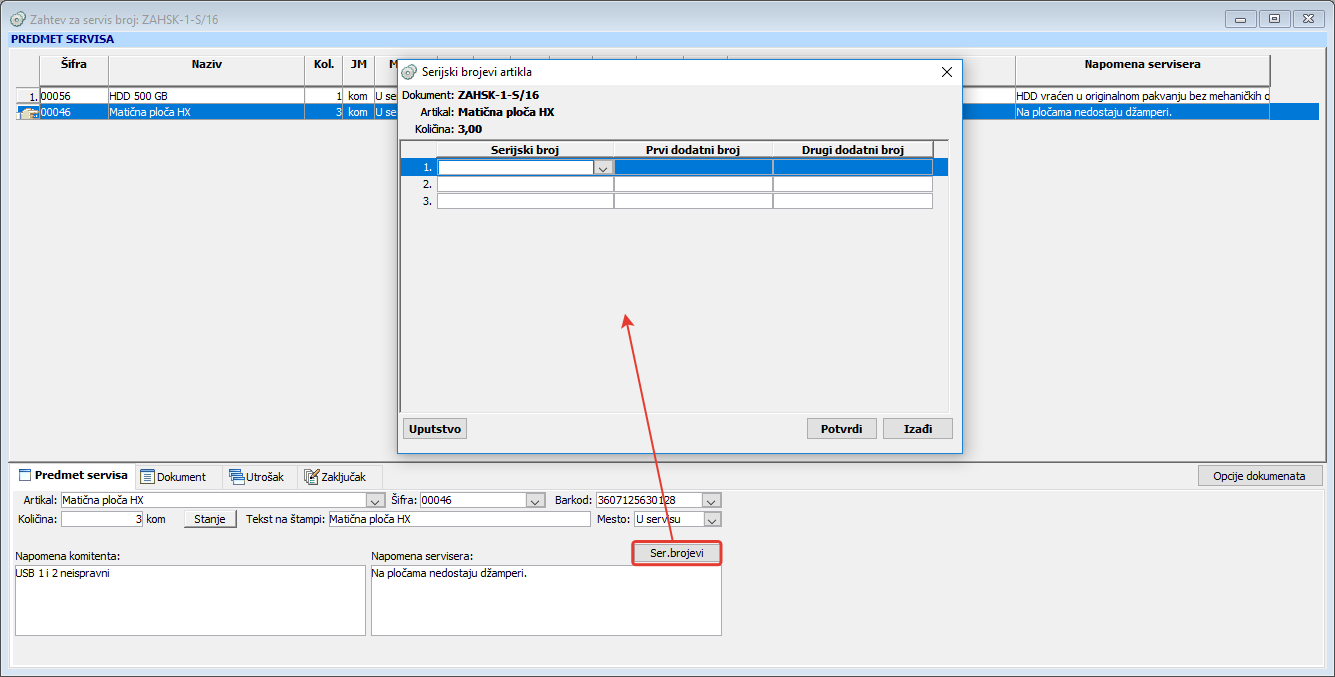Click HDD vraćen u originalnom pakovanju cell
This screenshot has height=677, width=1335.
point(1142,96)
